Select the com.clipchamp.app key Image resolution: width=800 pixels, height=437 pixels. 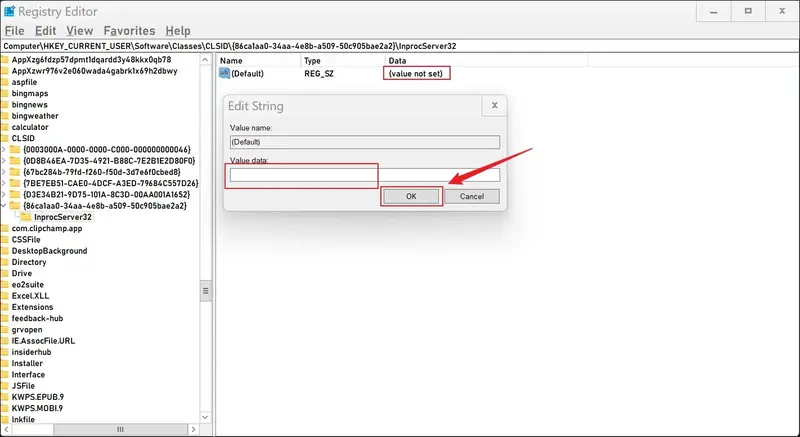[46, 228]
